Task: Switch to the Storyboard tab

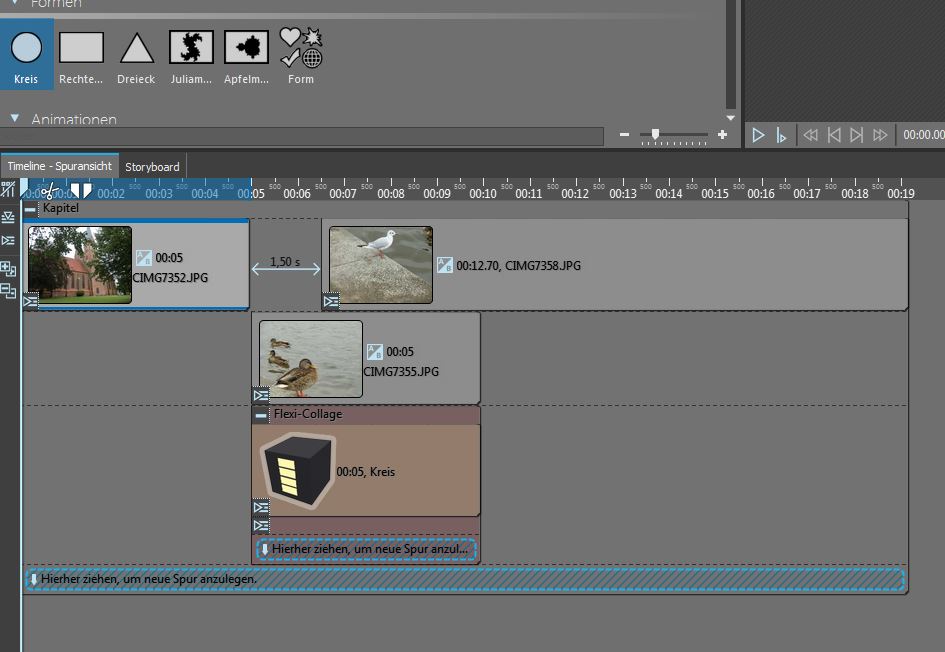Action: (152, 167)
